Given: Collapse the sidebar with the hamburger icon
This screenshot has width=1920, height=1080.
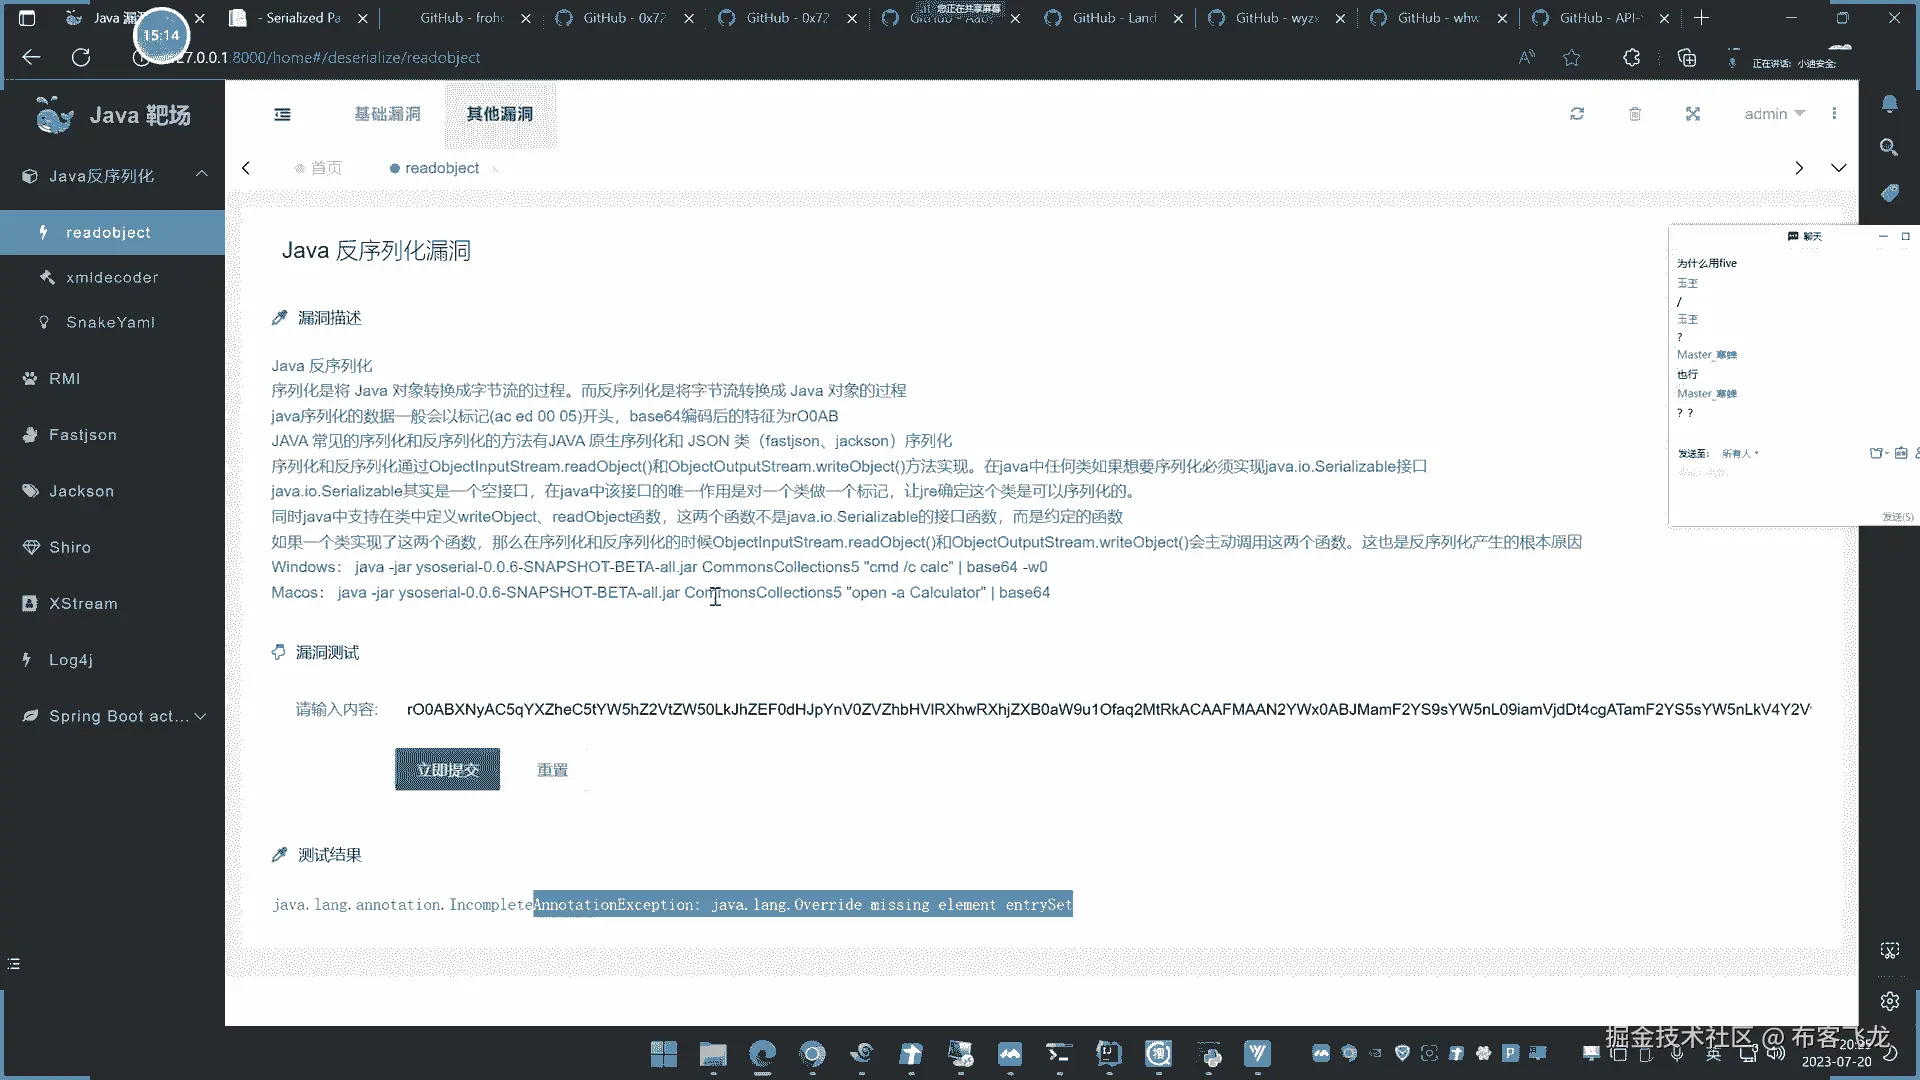Looking at the screenshot, I should tap(283, 114).
